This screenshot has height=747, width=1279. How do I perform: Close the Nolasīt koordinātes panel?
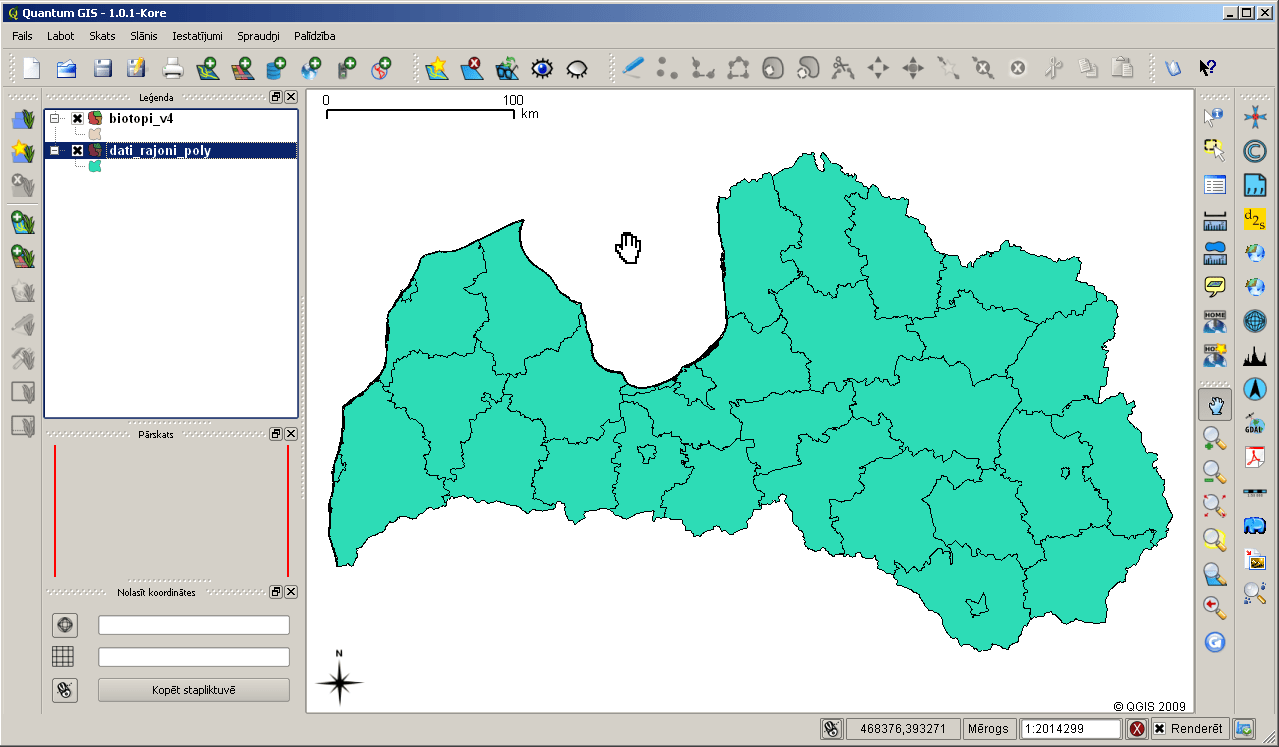[291, 592]
